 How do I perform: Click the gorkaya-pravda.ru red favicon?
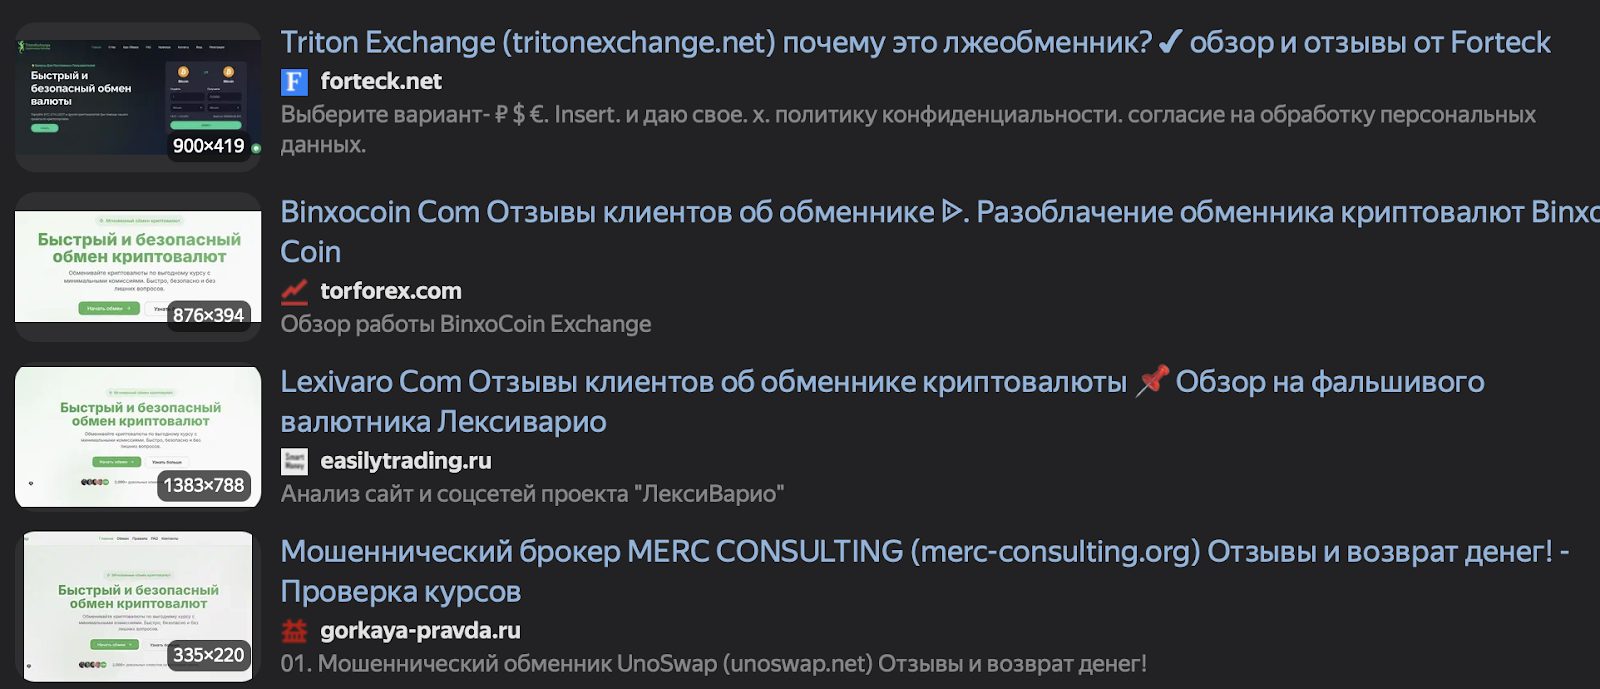click(x=294, y=631)
